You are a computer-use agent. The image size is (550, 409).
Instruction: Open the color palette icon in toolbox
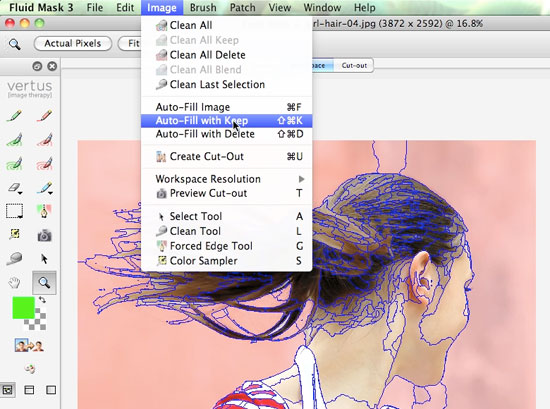pyautogui.click(x=30, y=369)
